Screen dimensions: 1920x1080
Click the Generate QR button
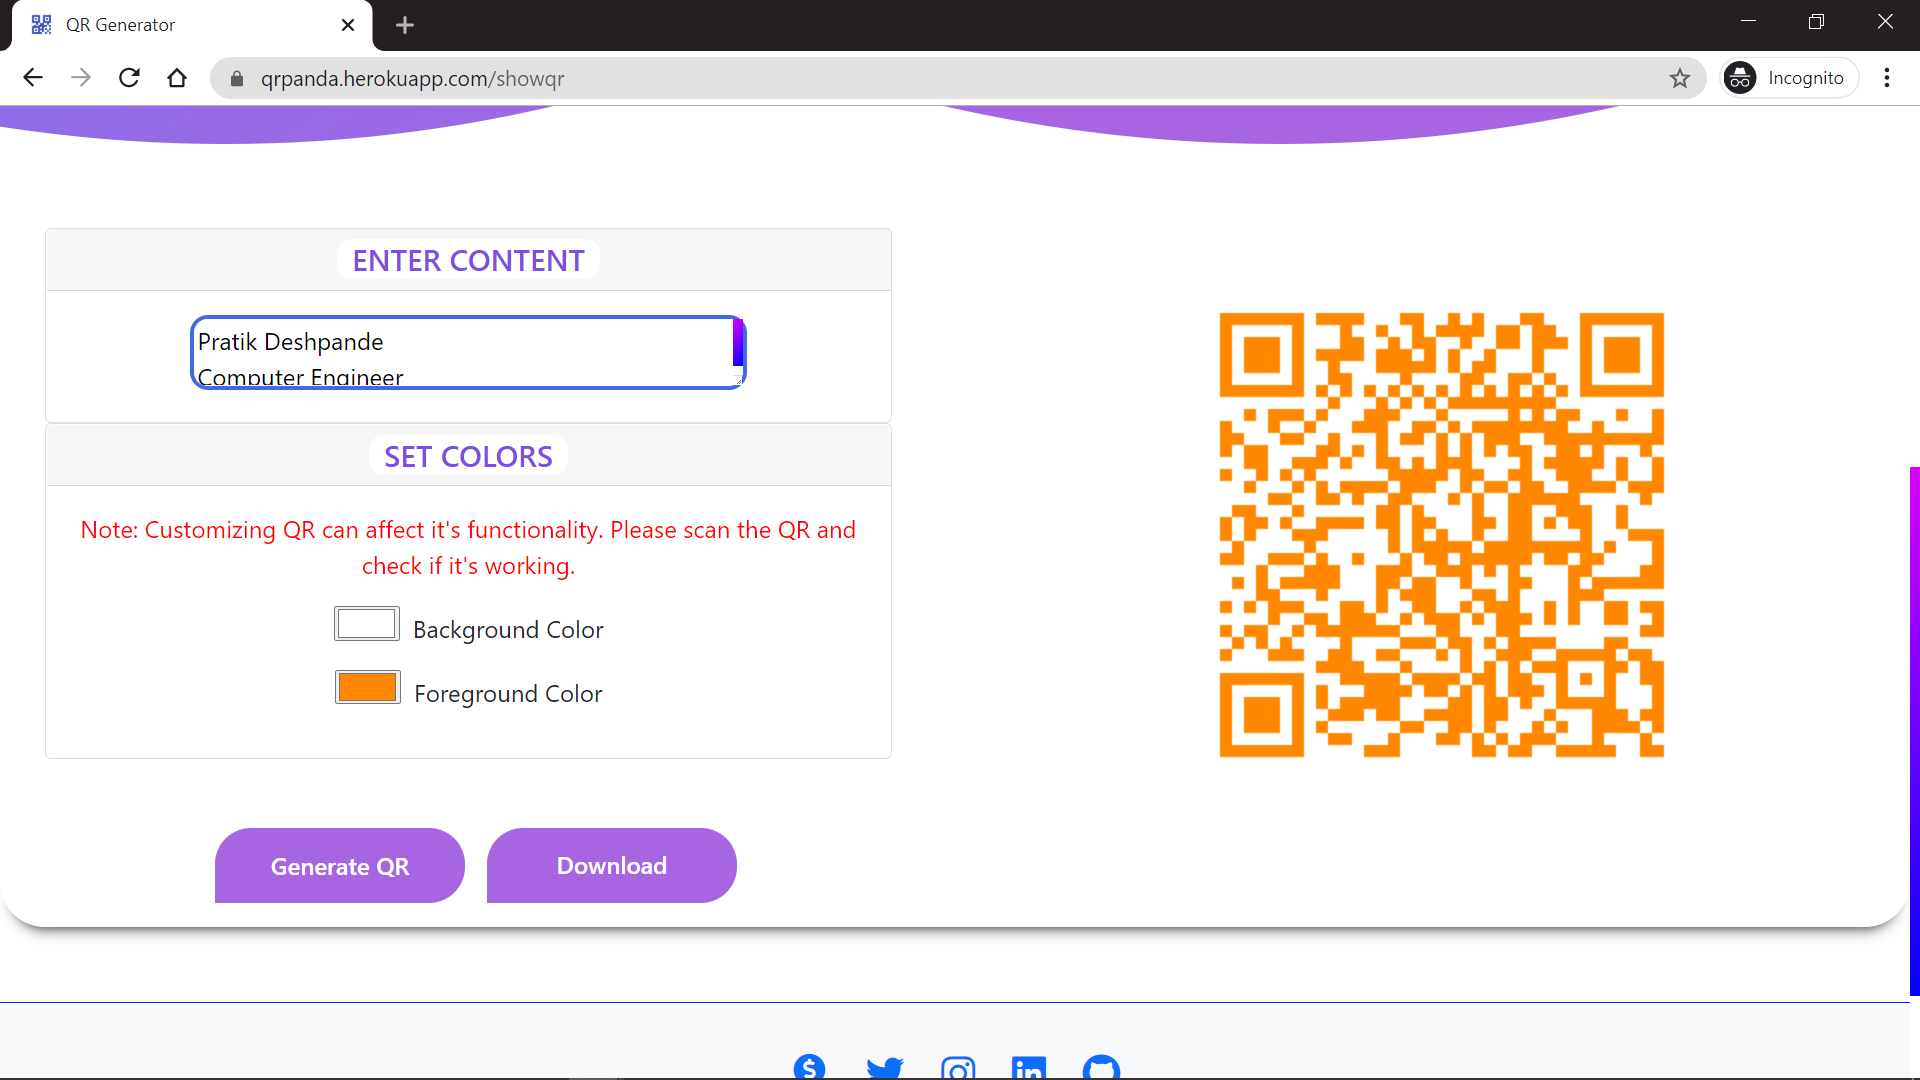click(340, 866)
